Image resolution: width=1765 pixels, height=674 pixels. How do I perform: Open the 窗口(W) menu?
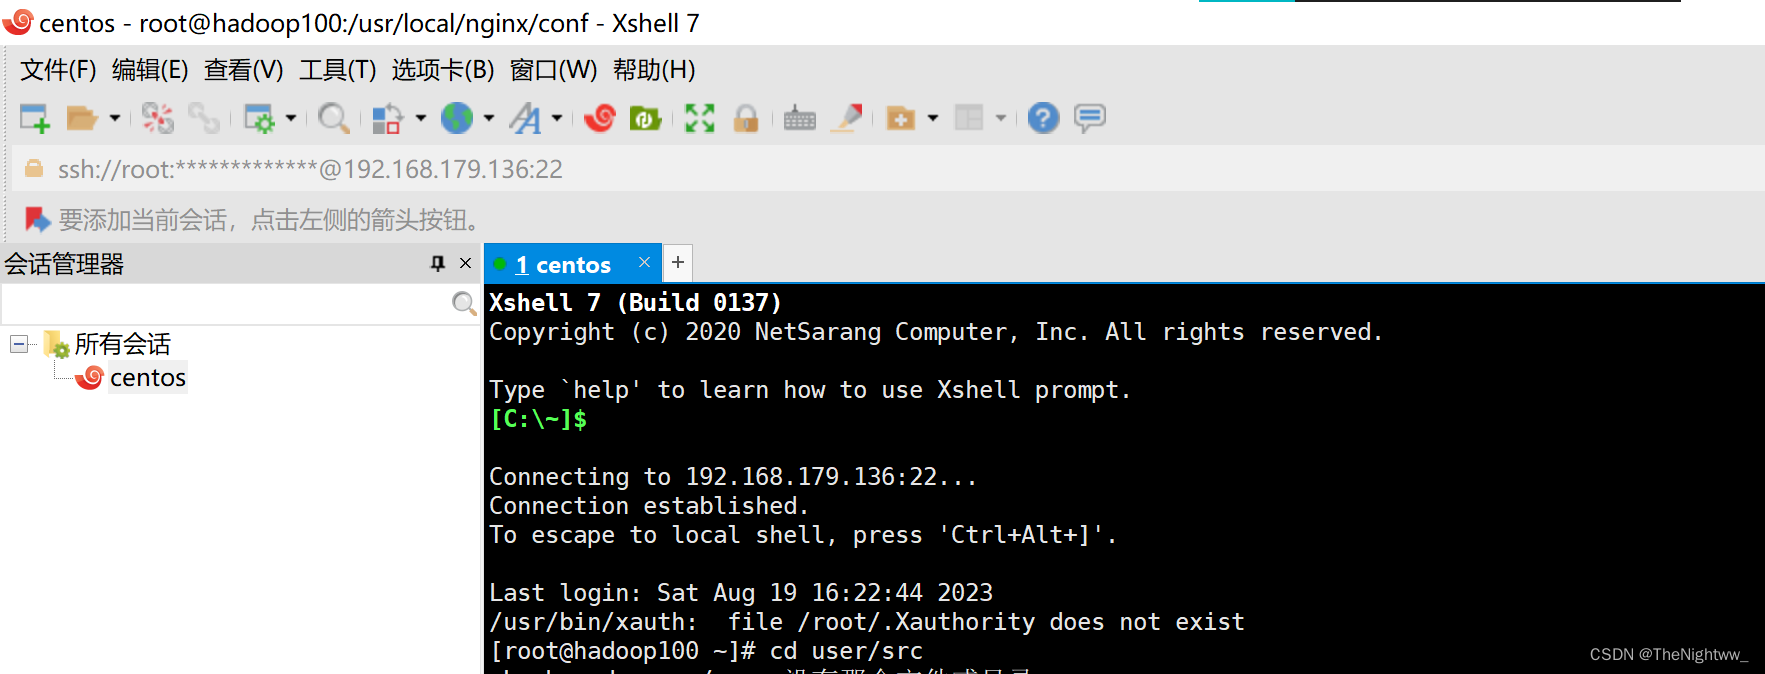[x=553, y=70]
